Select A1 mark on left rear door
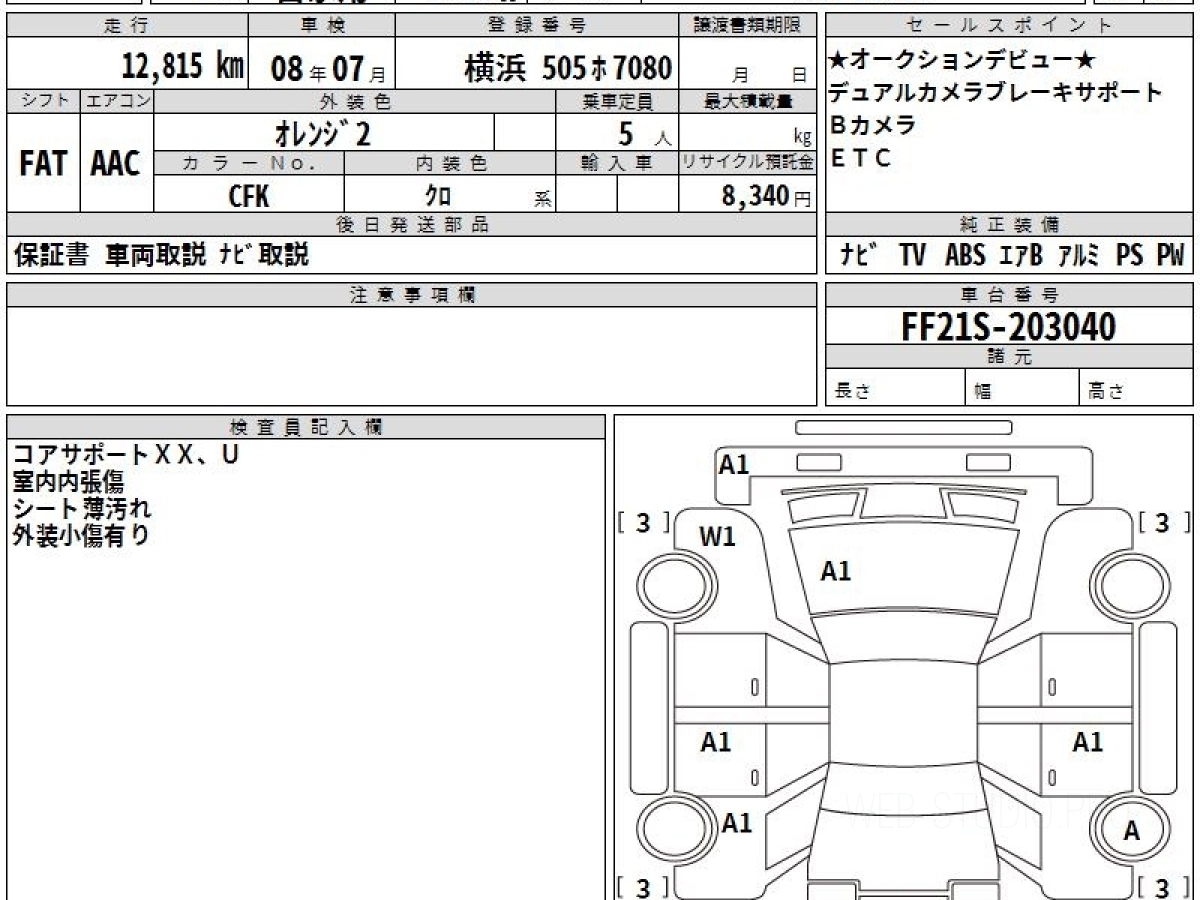 [716, 742]
